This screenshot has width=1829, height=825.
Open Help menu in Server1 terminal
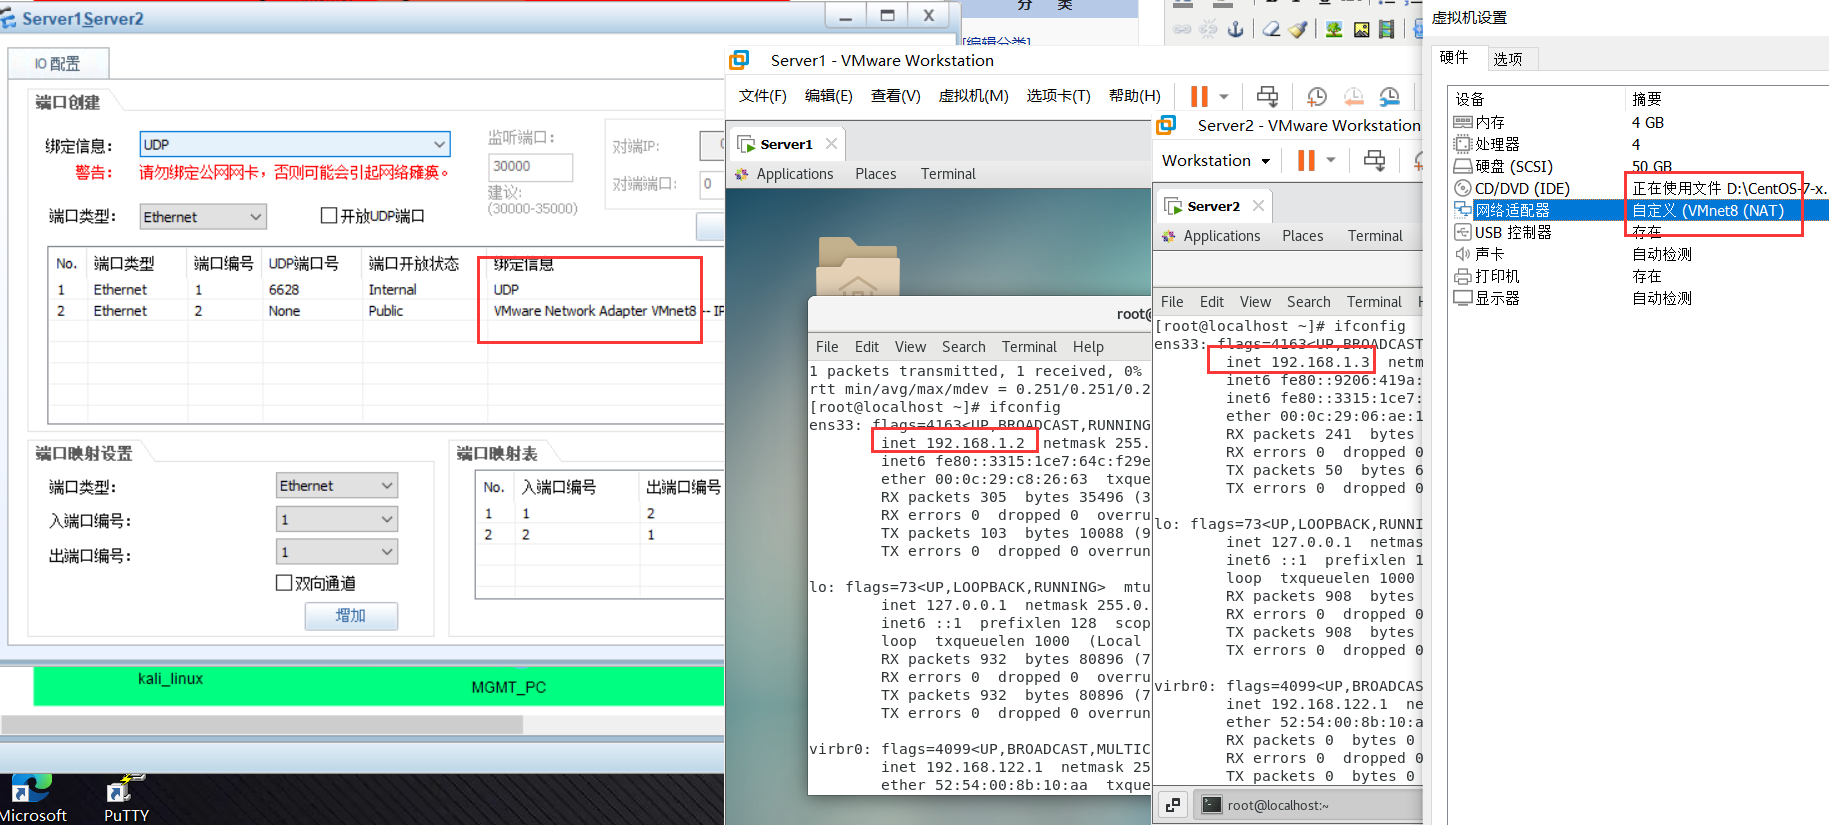pos(1088,347)
